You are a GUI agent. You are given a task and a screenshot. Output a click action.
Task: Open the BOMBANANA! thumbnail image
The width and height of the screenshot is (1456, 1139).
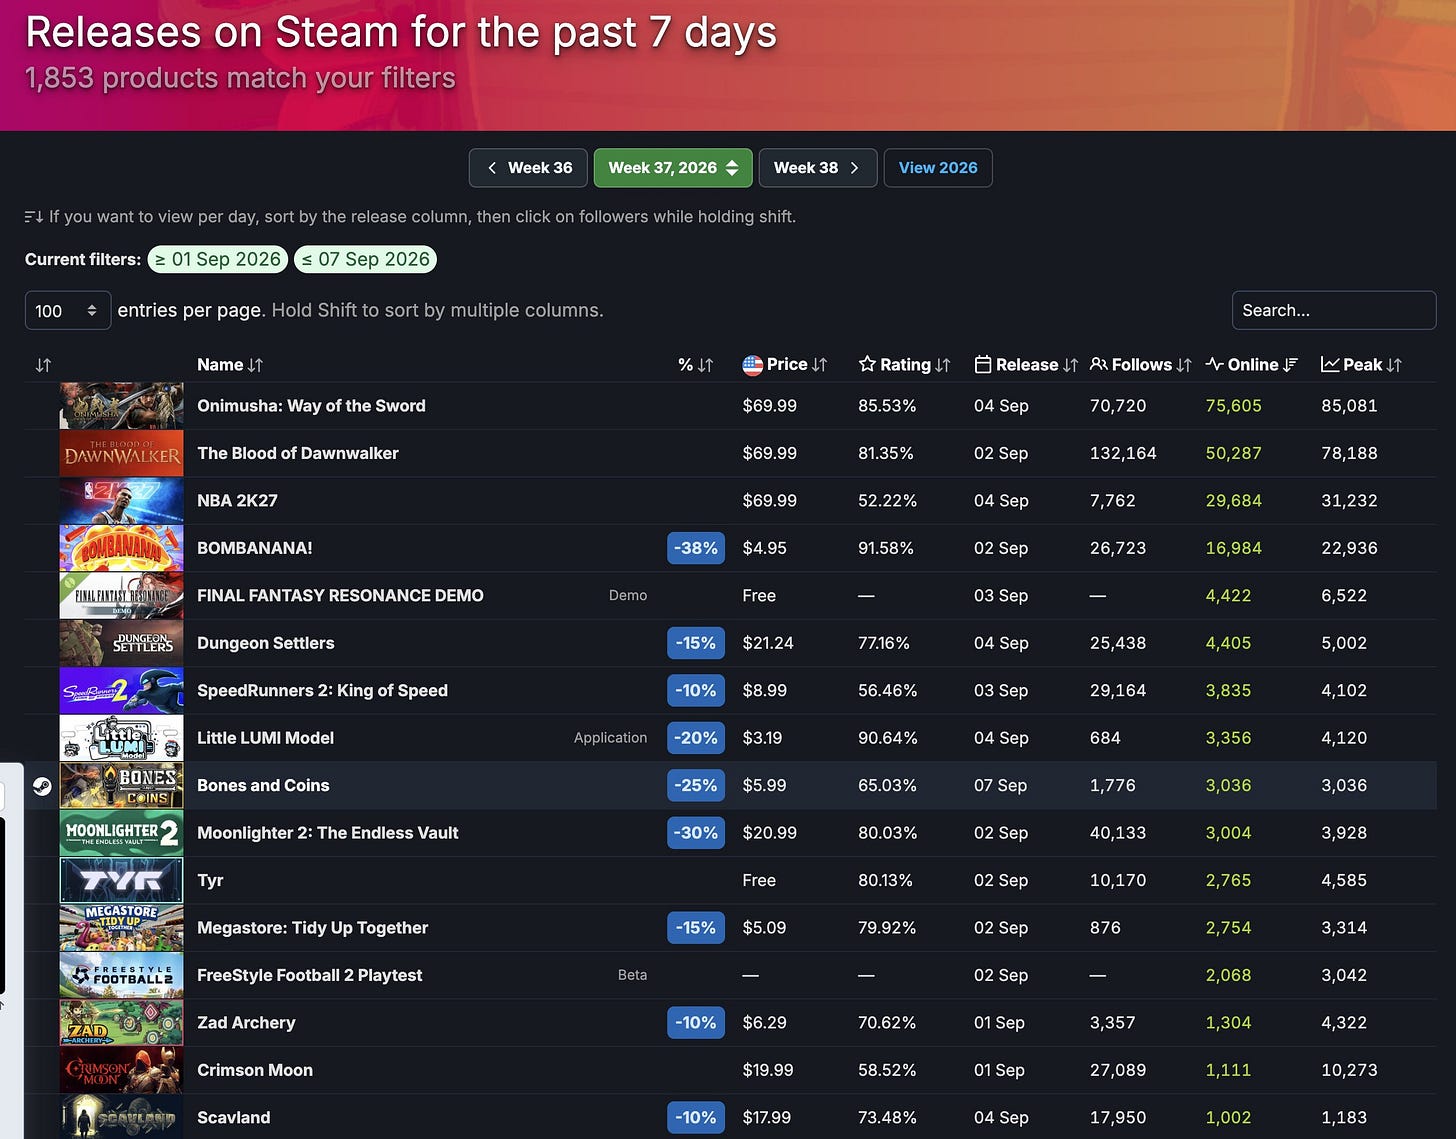pyautogui.click(x=122, y=549)
